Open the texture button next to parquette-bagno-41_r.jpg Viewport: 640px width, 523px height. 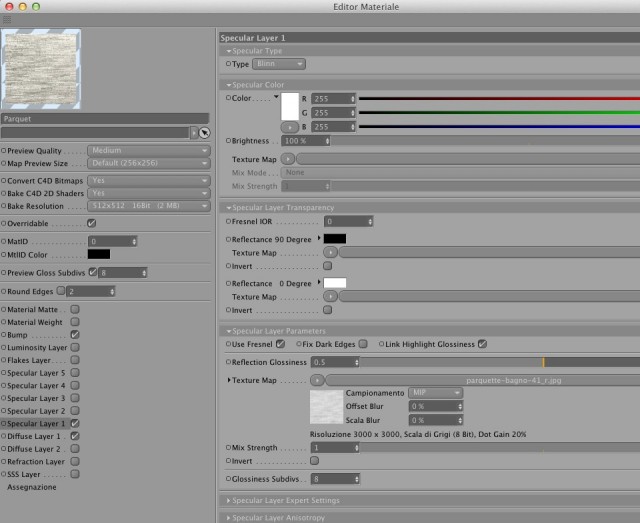point(317,380)
